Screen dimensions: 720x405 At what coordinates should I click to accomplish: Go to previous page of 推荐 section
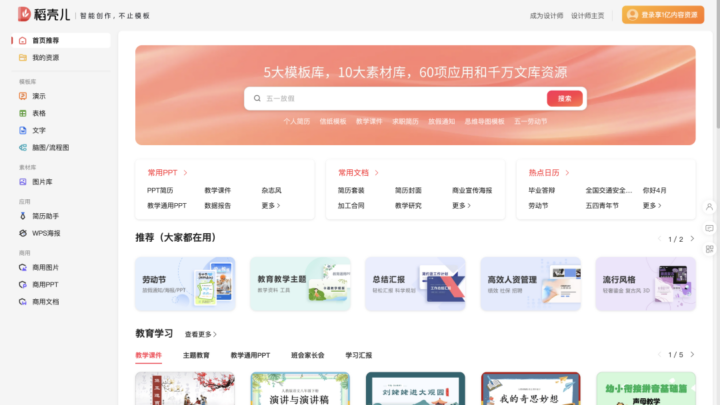pos(659,239)
